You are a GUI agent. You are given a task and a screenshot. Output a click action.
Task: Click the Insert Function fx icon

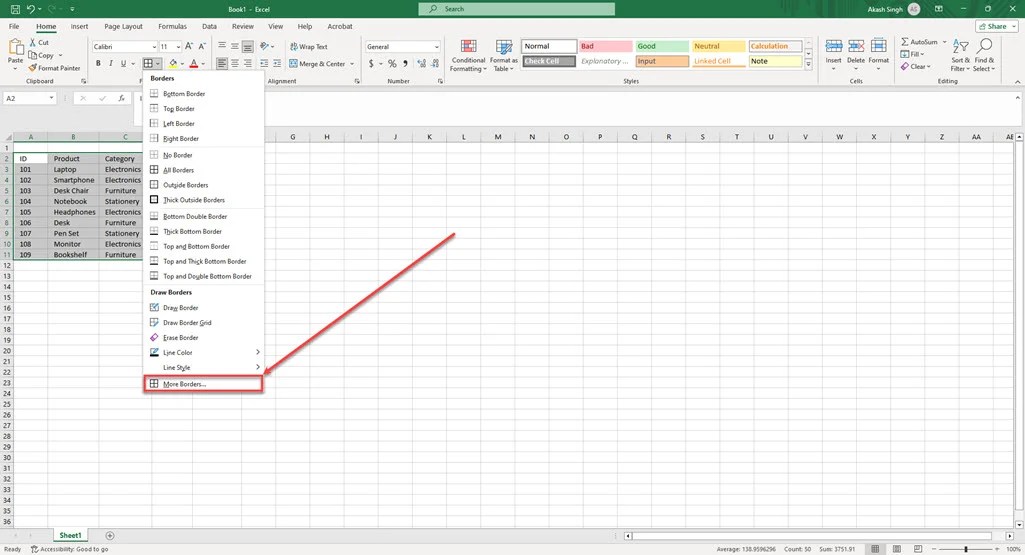[x=122, y=98]
